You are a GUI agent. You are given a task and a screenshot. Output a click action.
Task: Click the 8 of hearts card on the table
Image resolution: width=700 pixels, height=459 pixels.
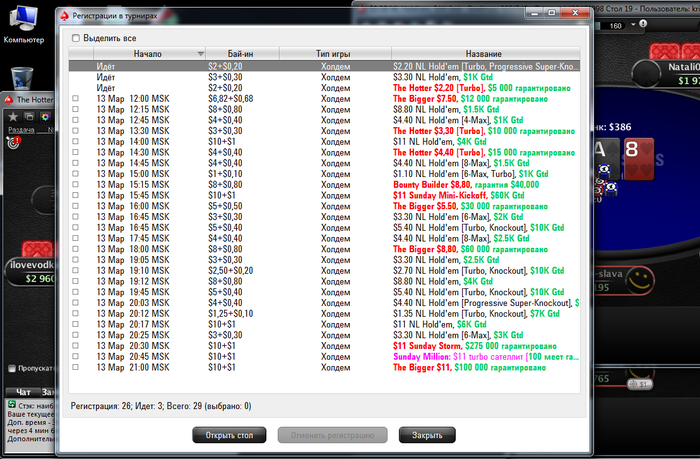click(638, 159)
